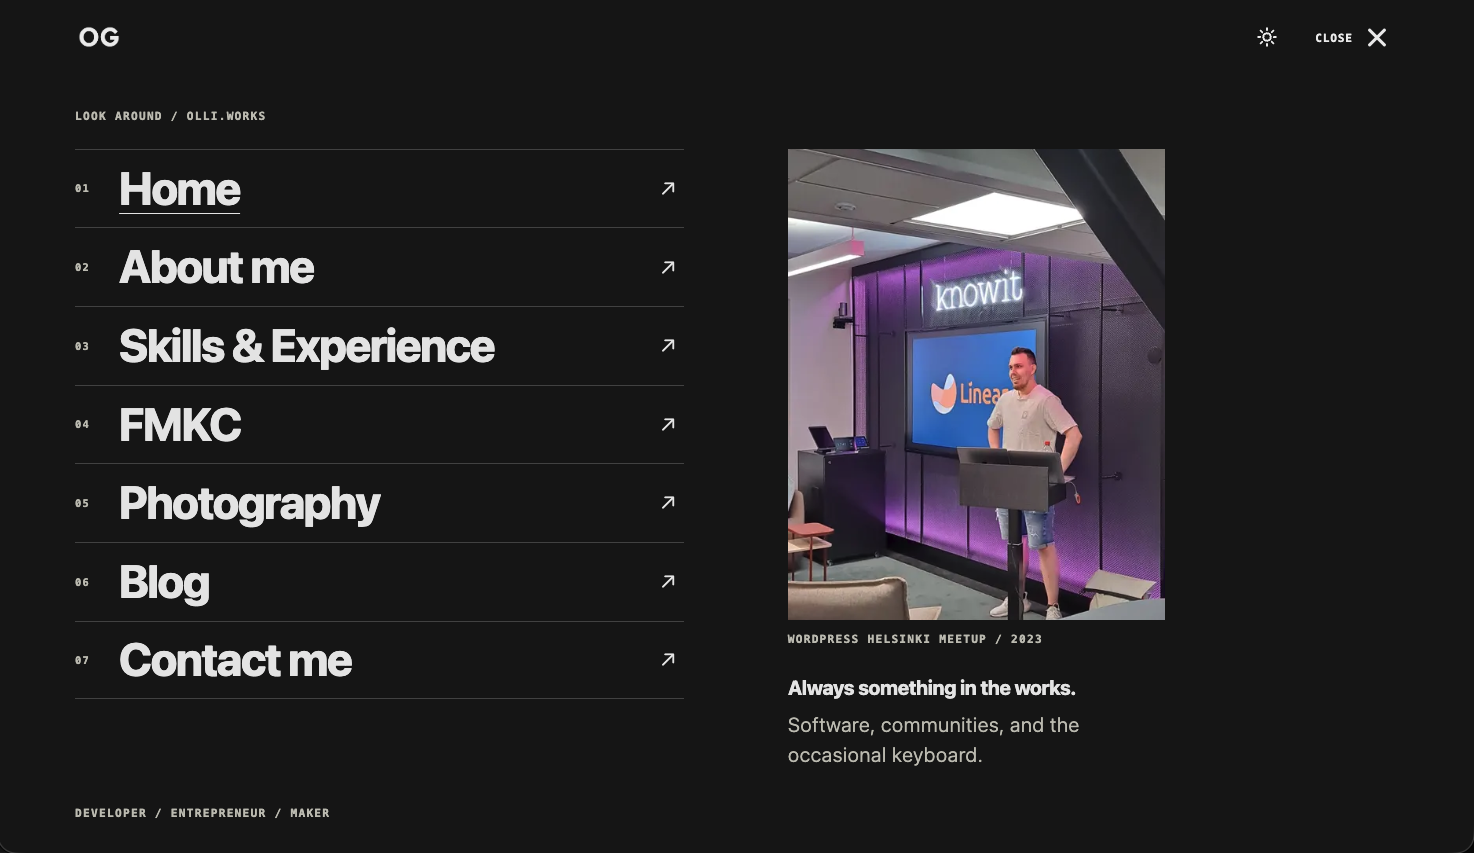The image size is (1474, 853).
Task: Click the OG logo in the header
Action: pos(99,38)
